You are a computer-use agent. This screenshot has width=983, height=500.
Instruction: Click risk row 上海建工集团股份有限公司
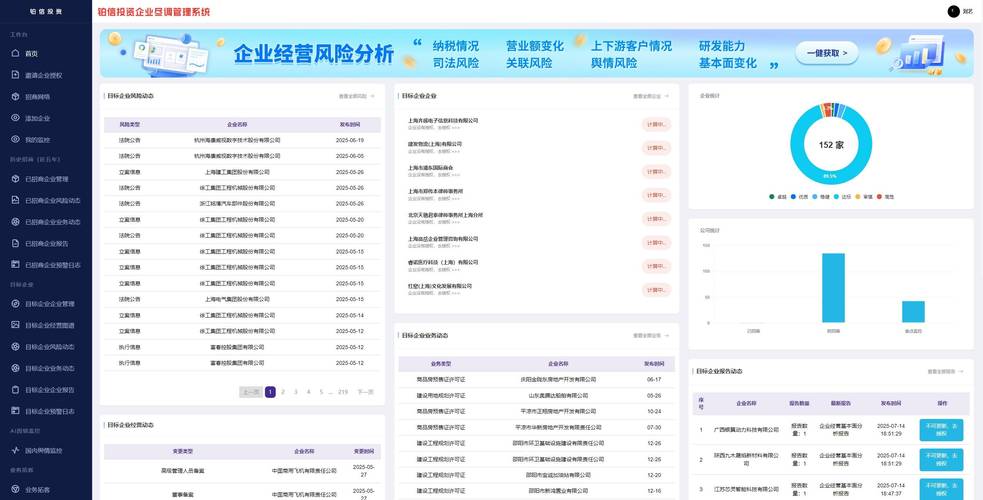click(x=242, y=172)
